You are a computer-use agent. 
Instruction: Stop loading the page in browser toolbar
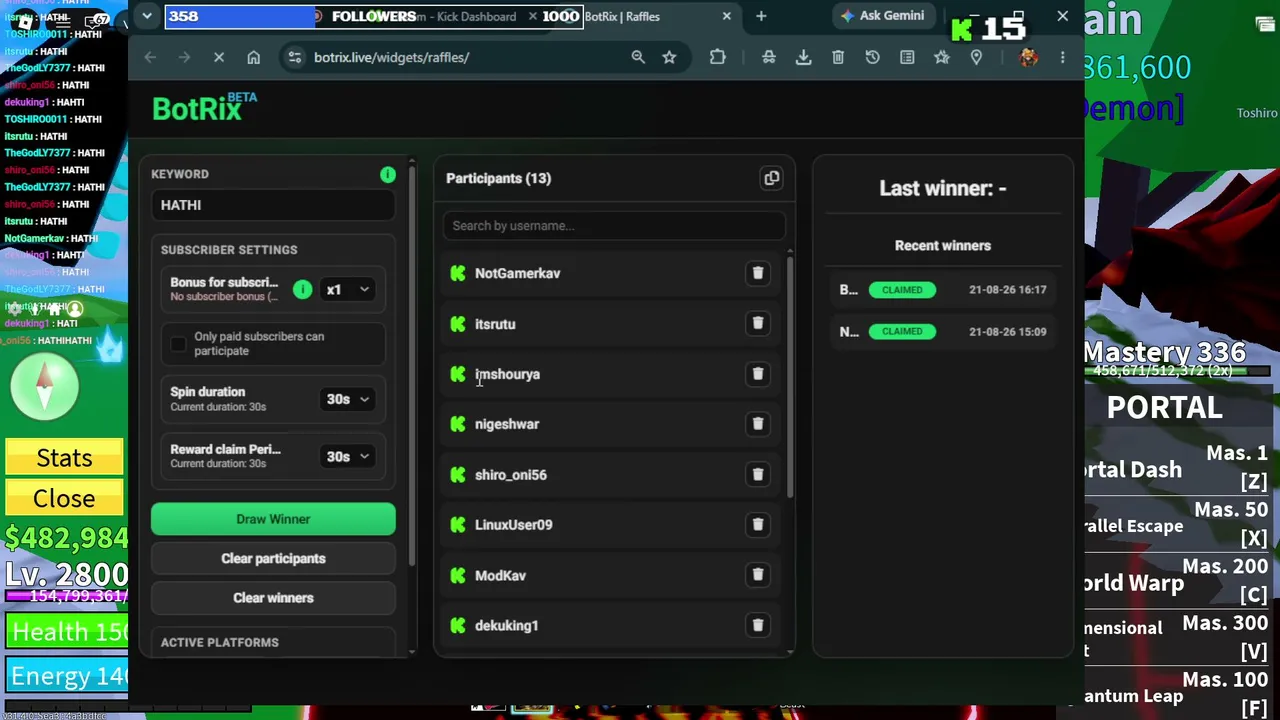pyautogui.click(x=219, y=57)
